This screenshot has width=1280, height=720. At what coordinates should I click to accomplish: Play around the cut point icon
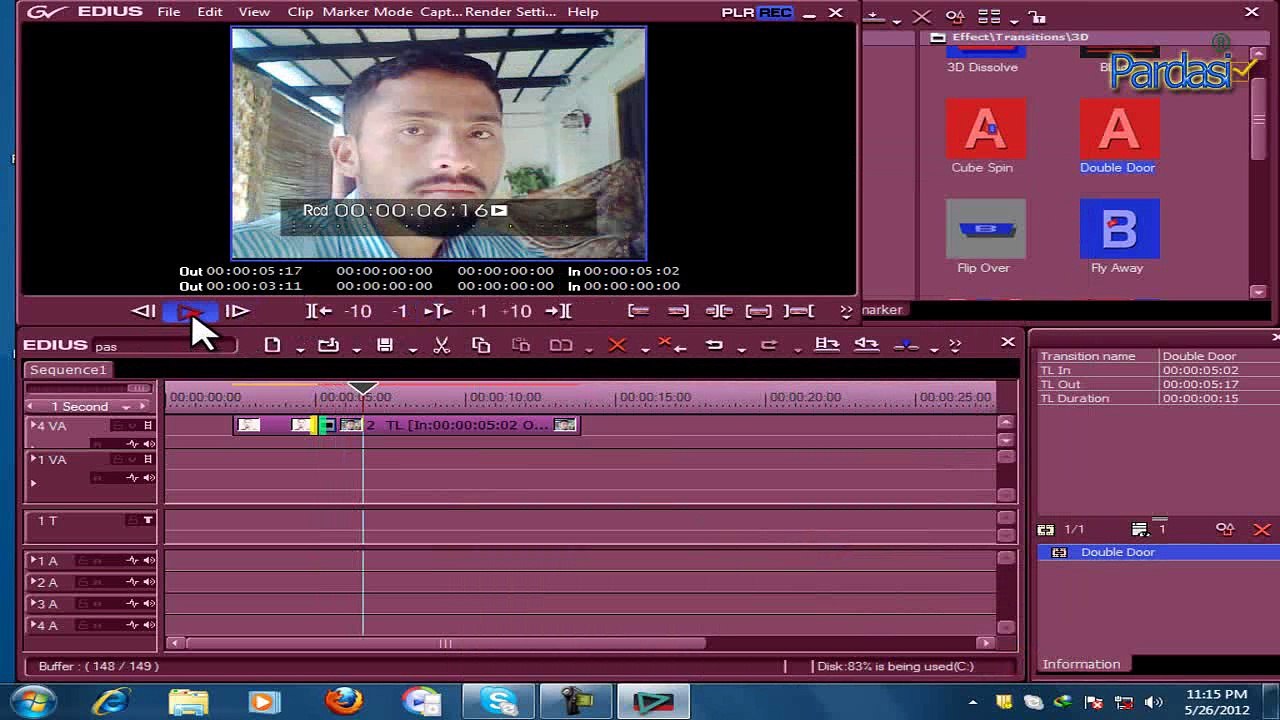[438, 311]
